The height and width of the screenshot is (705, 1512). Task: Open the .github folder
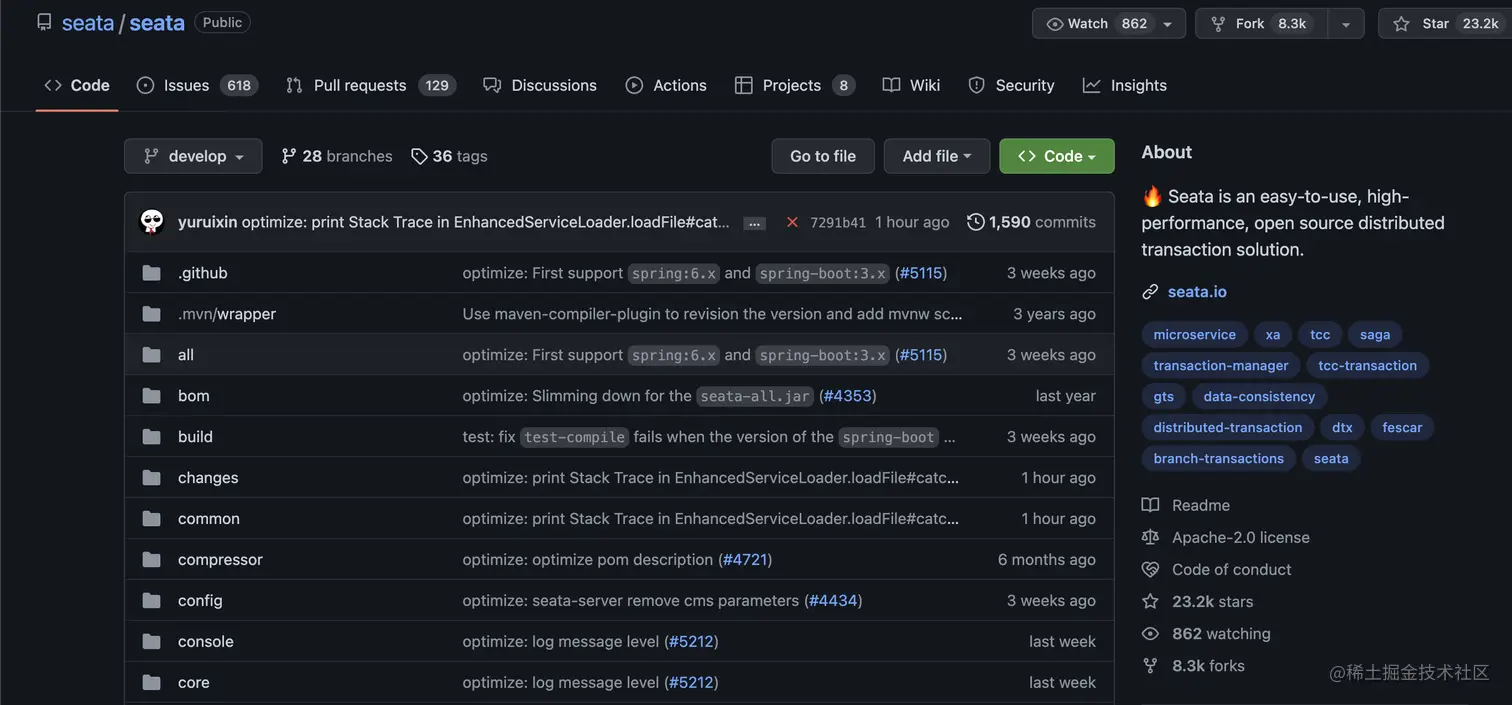203,273
